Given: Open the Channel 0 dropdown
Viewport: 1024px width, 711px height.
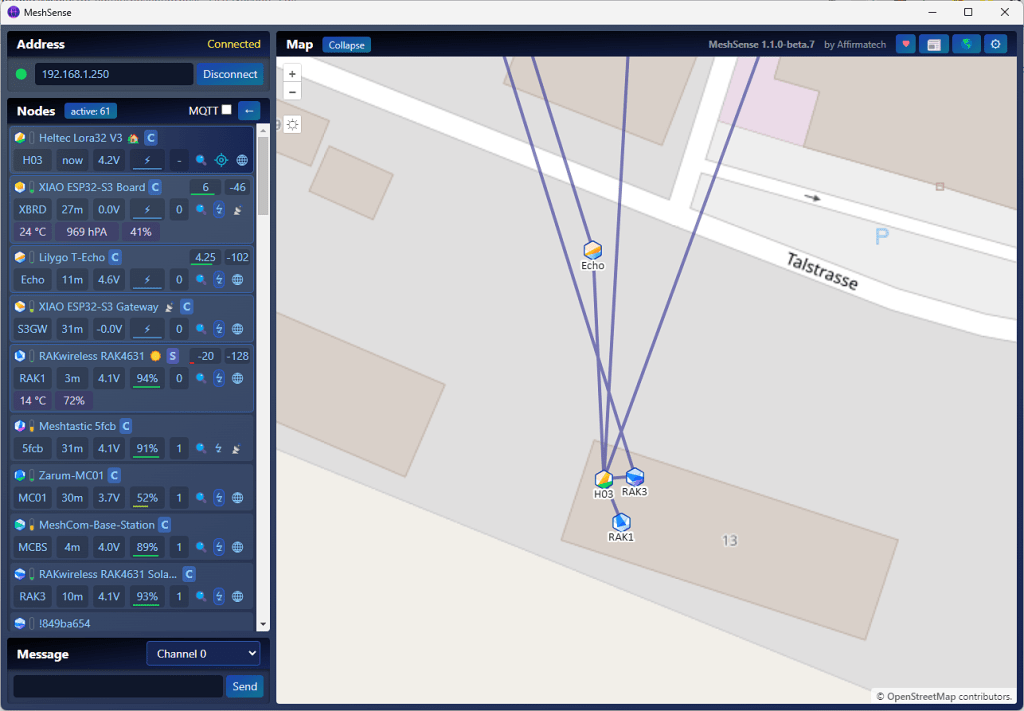Looking at the screenshot, I should pos(203,654).
